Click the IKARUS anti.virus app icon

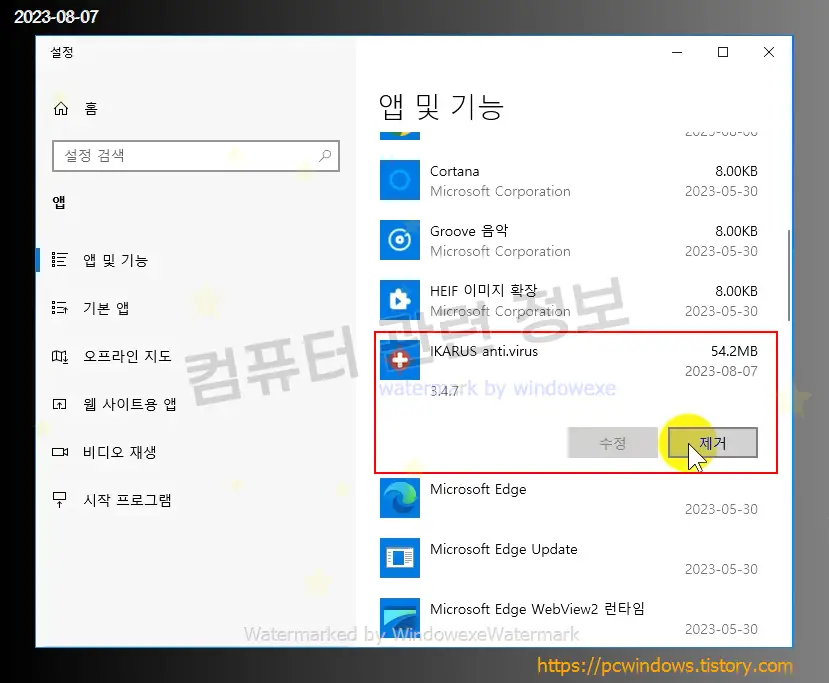click(400, 360)
